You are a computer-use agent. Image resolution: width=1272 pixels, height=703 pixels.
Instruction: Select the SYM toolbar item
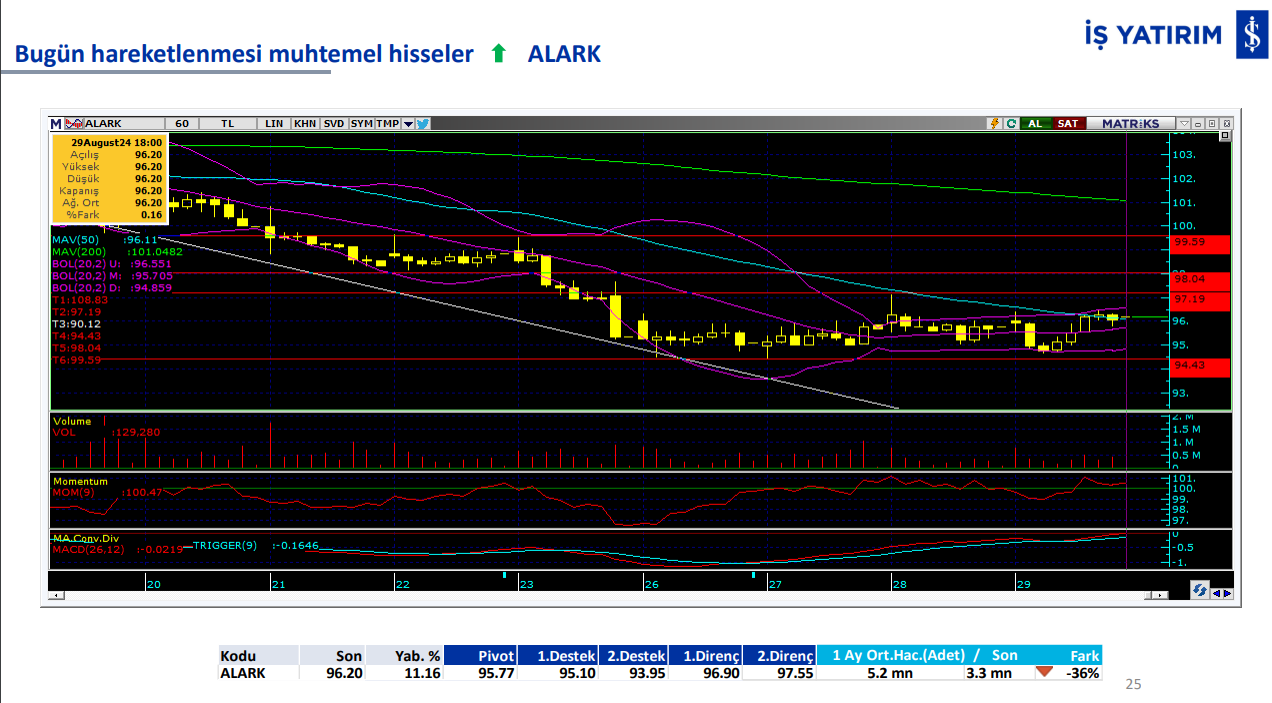pos(361,124)
